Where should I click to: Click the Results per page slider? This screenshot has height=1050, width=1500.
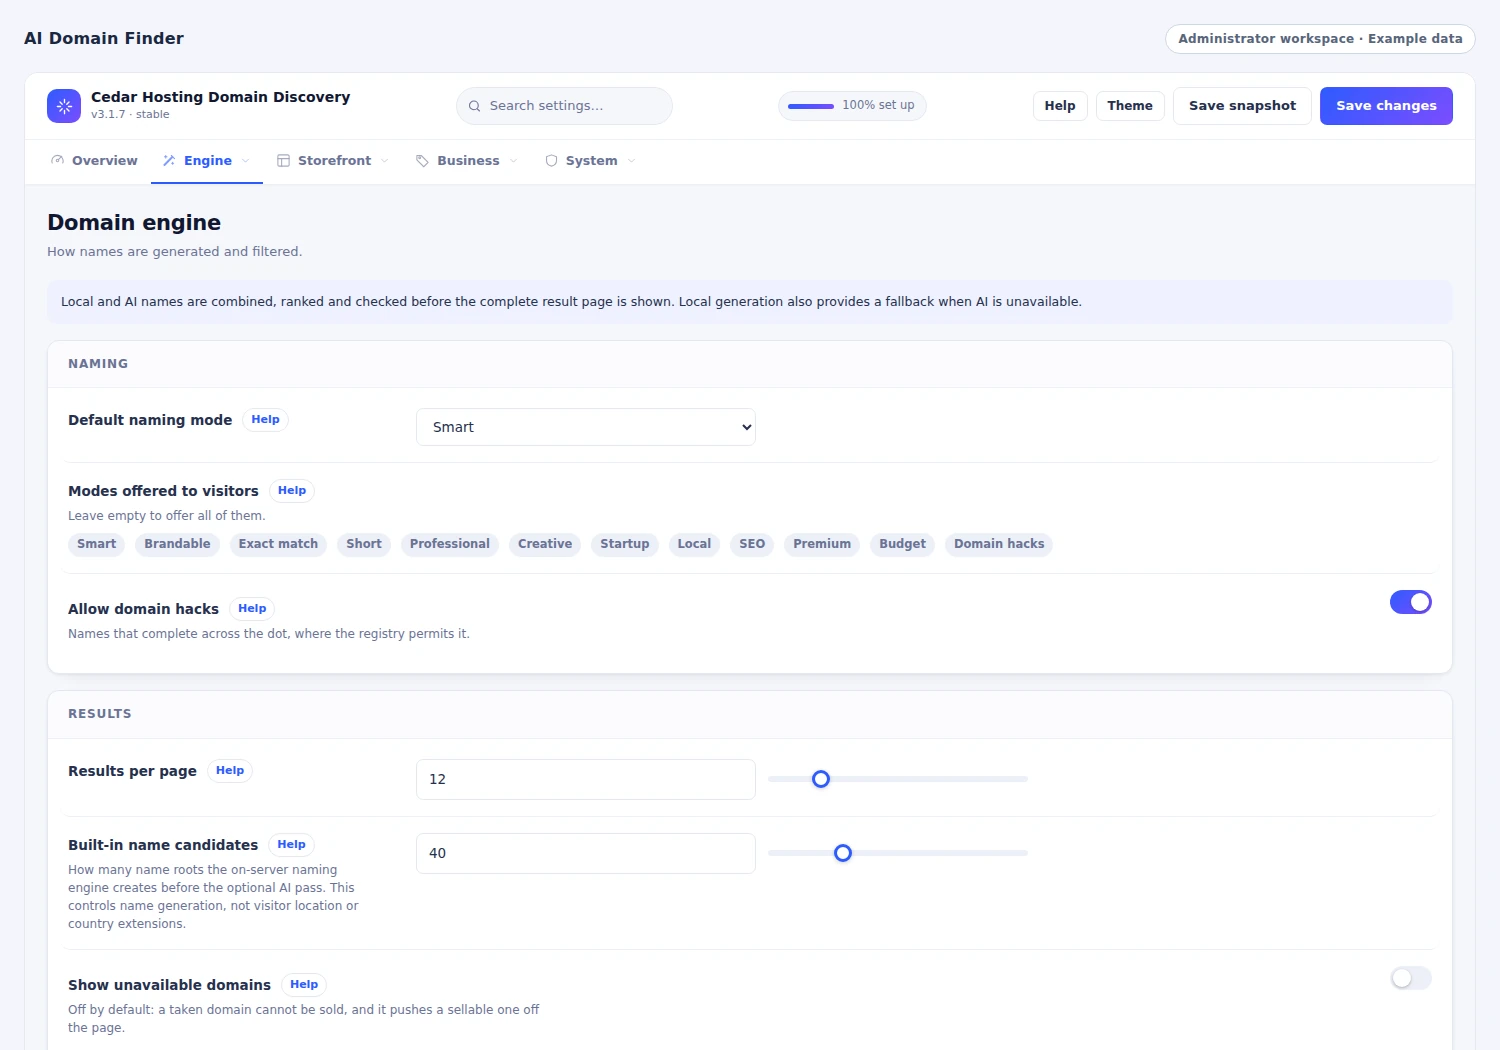[x=898, y=779]
